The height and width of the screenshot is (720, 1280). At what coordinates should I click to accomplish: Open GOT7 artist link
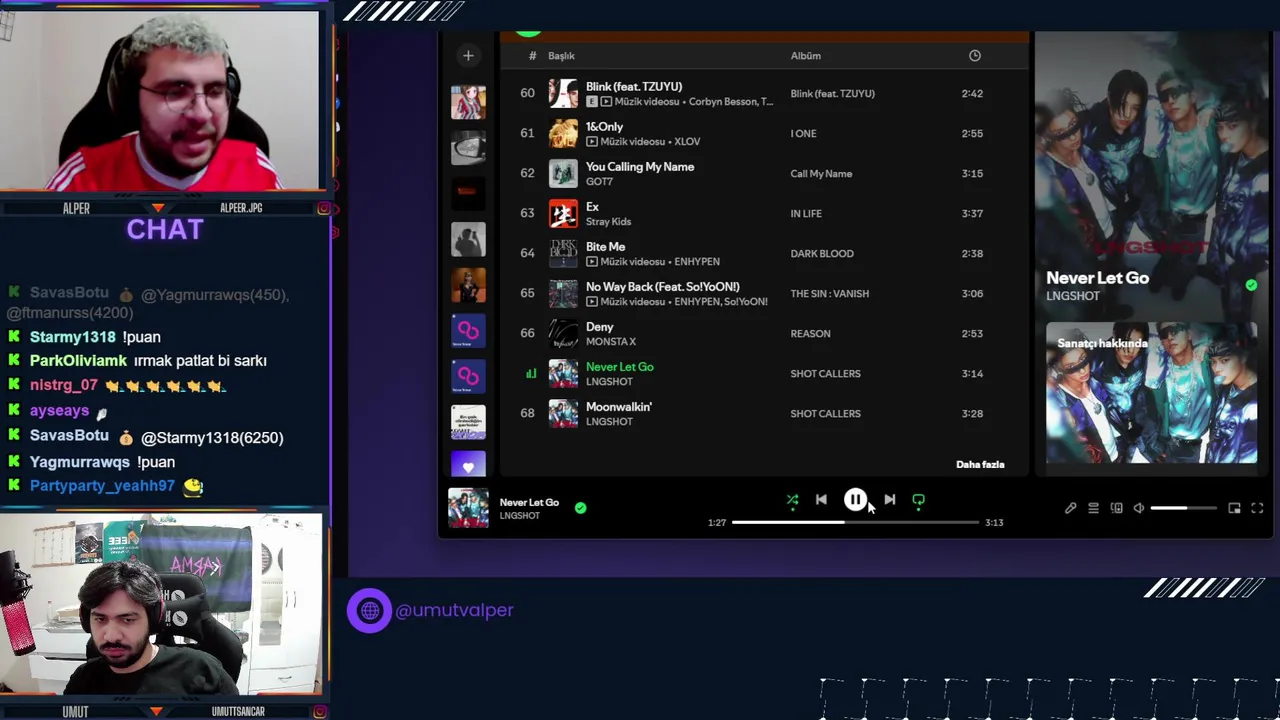pyautogui.click(x=599, y=182)
